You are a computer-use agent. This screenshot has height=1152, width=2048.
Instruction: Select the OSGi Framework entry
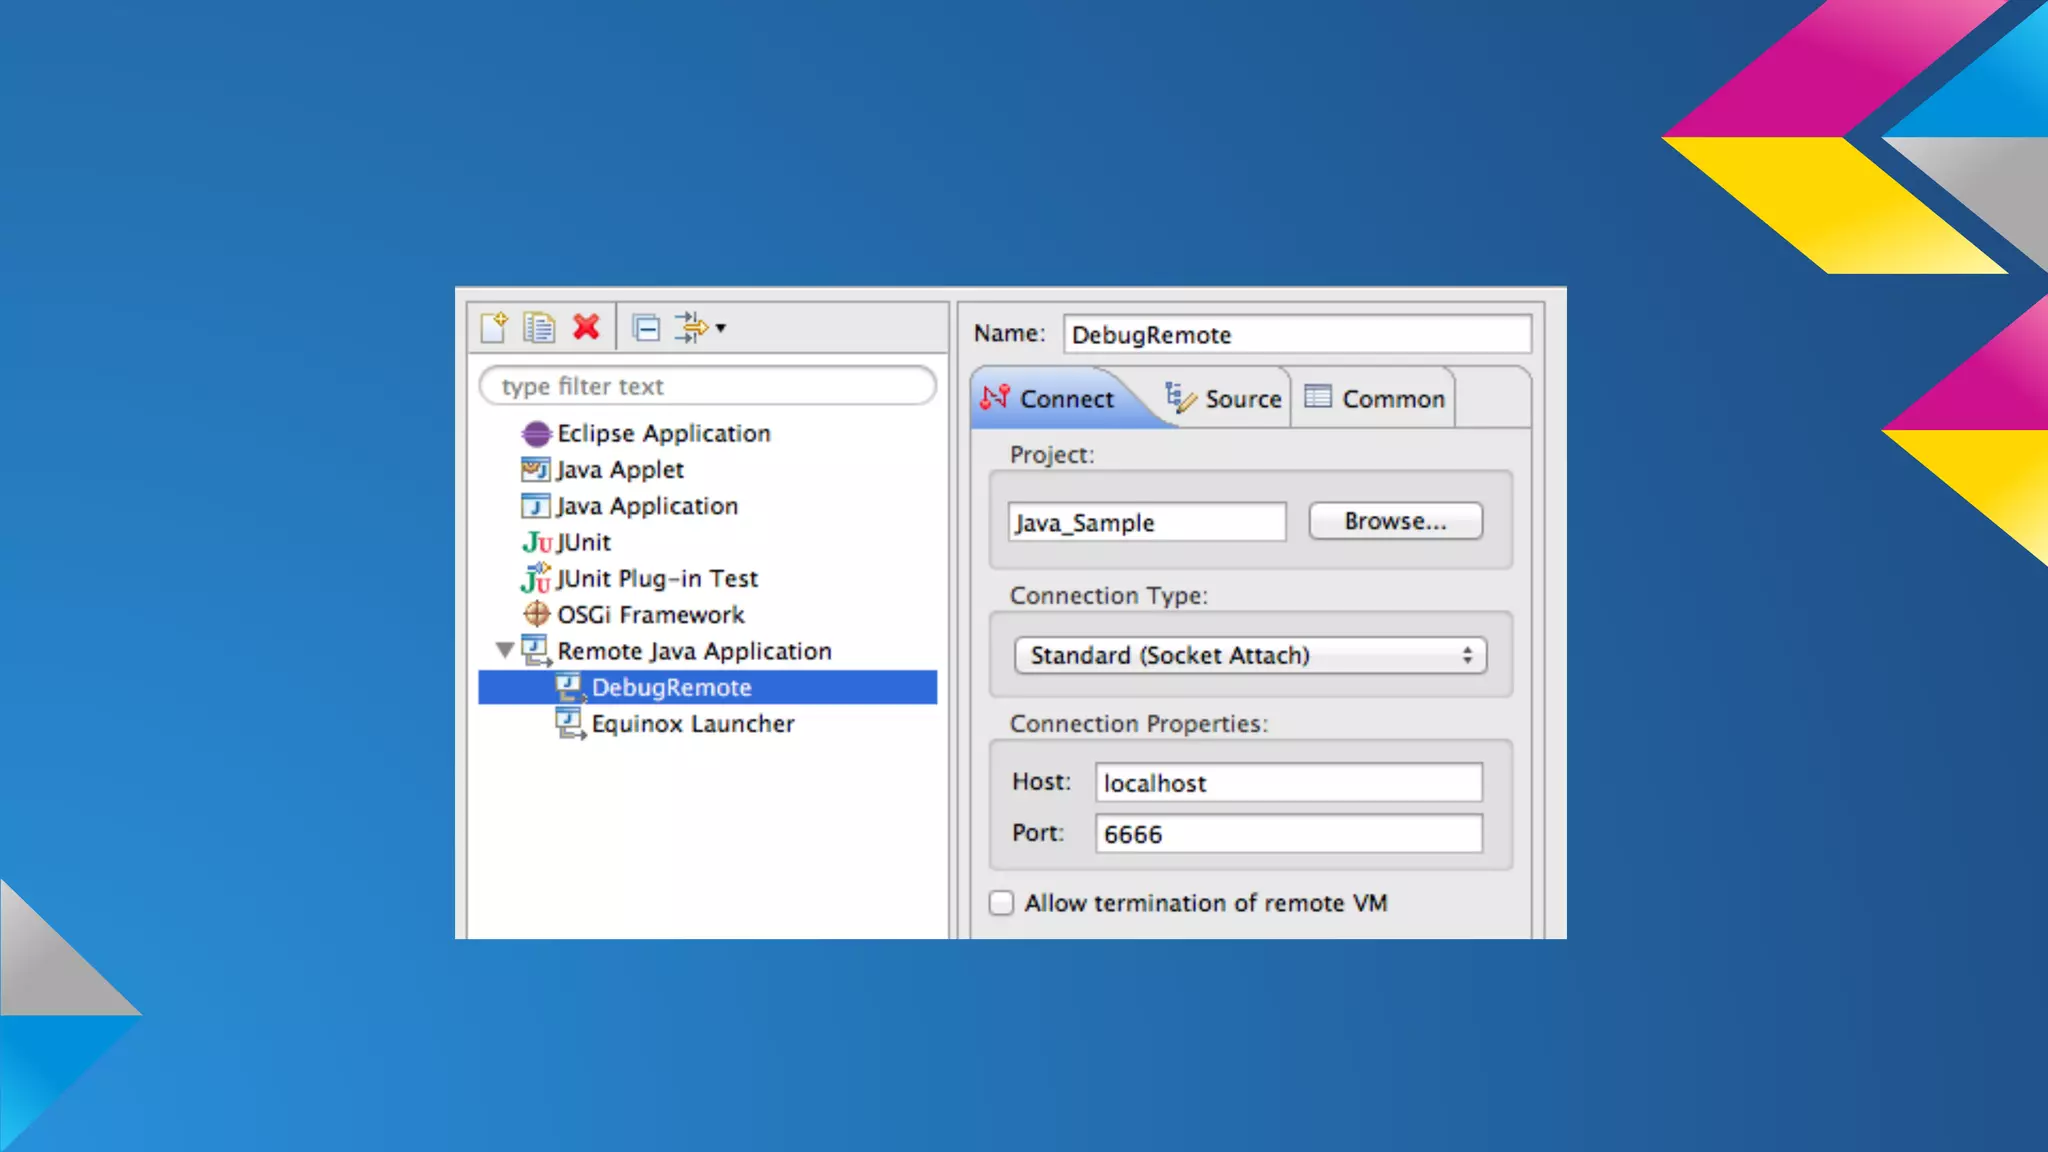tap(650, 614)
